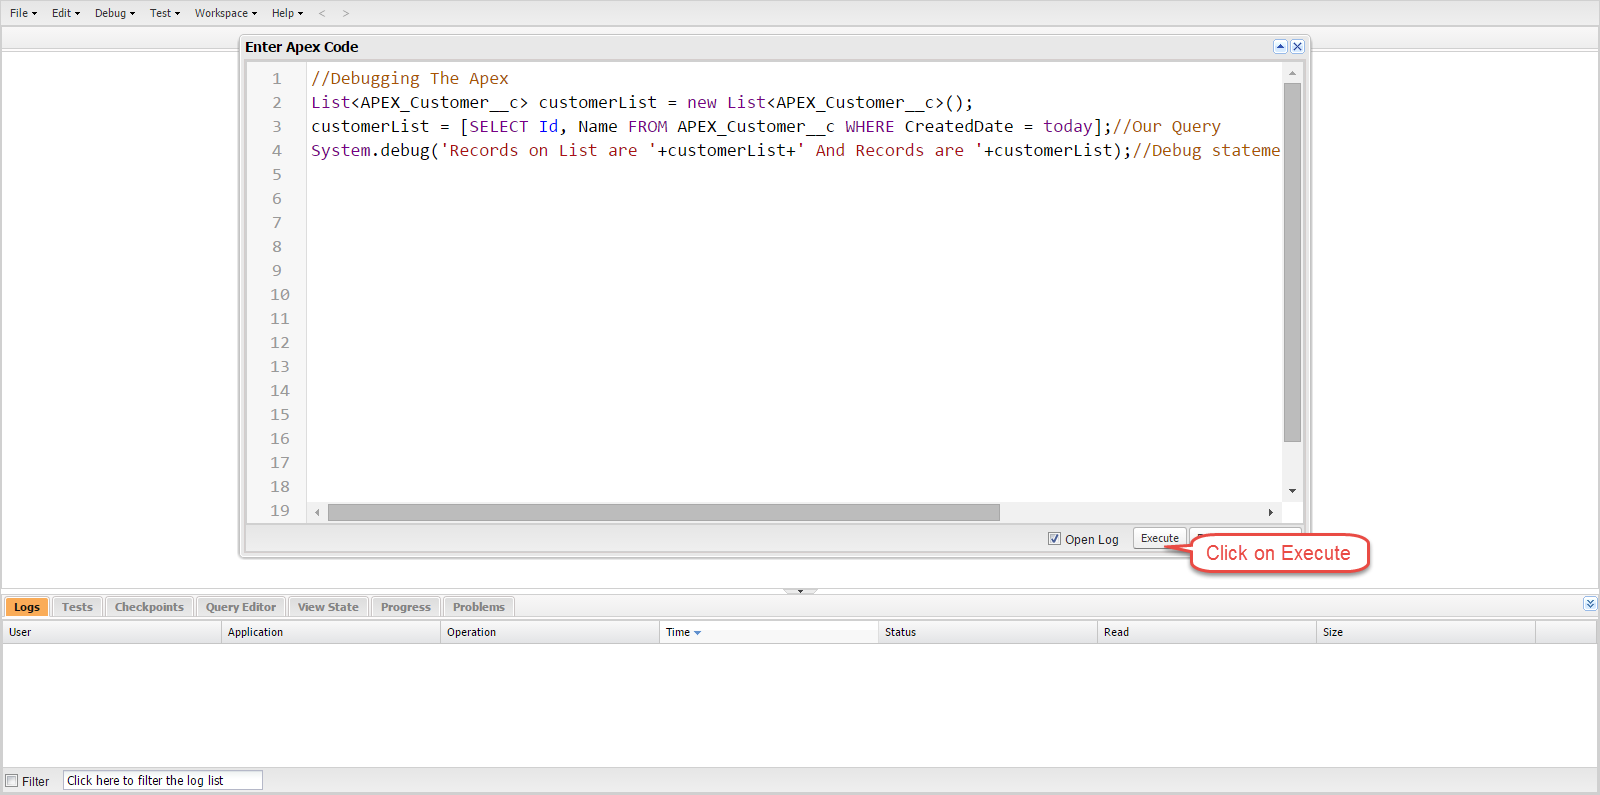Click the panel splitter collapse handle
This screenshot has height=795, width=1600.
click(x=800, y=591)
